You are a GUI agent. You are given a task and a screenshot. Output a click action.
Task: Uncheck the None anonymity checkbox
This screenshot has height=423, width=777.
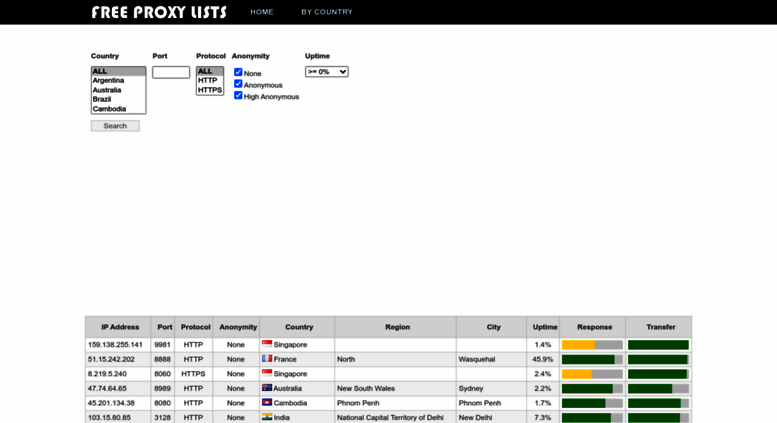tap(238, 72)
